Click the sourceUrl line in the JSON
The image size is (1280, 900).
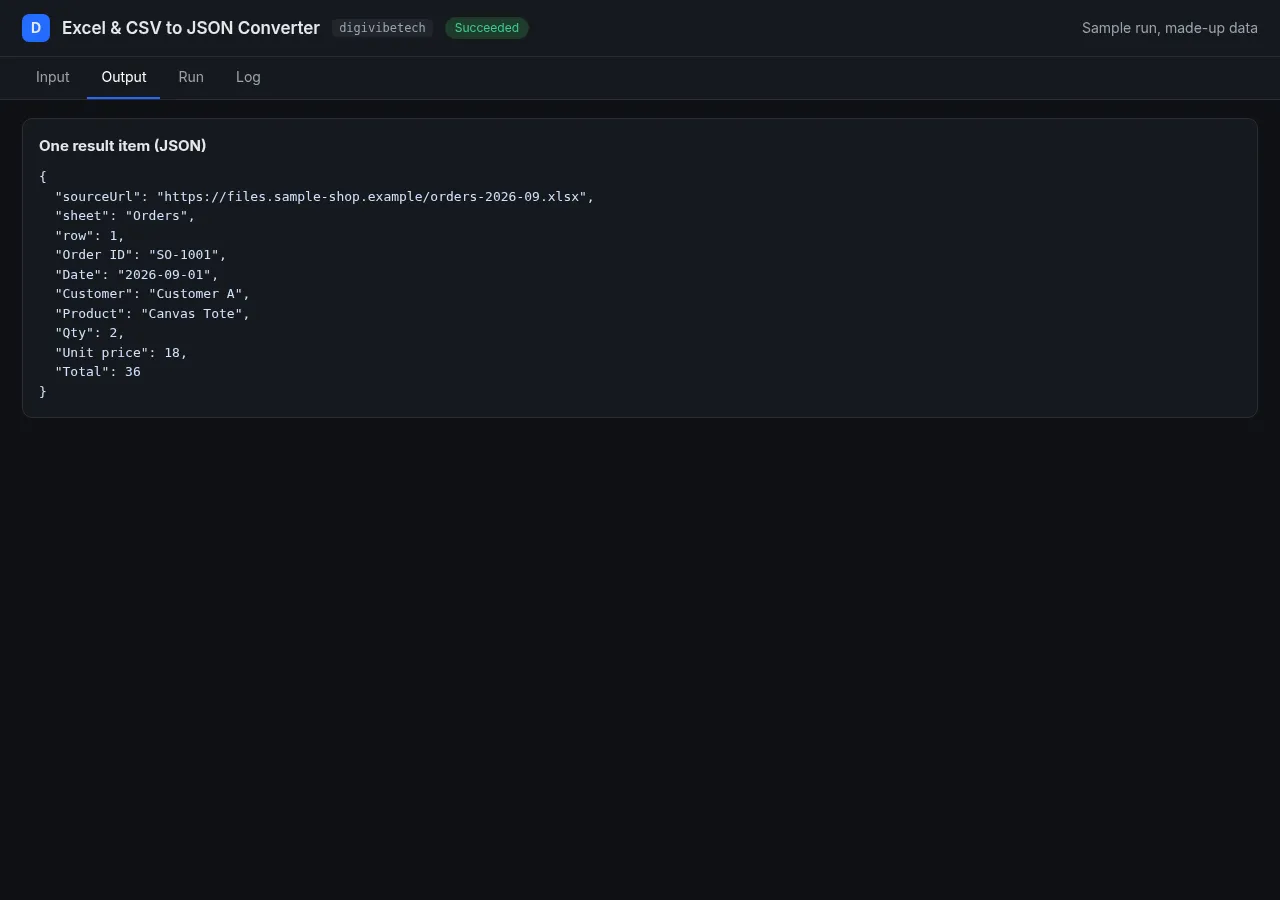[325, 196]
